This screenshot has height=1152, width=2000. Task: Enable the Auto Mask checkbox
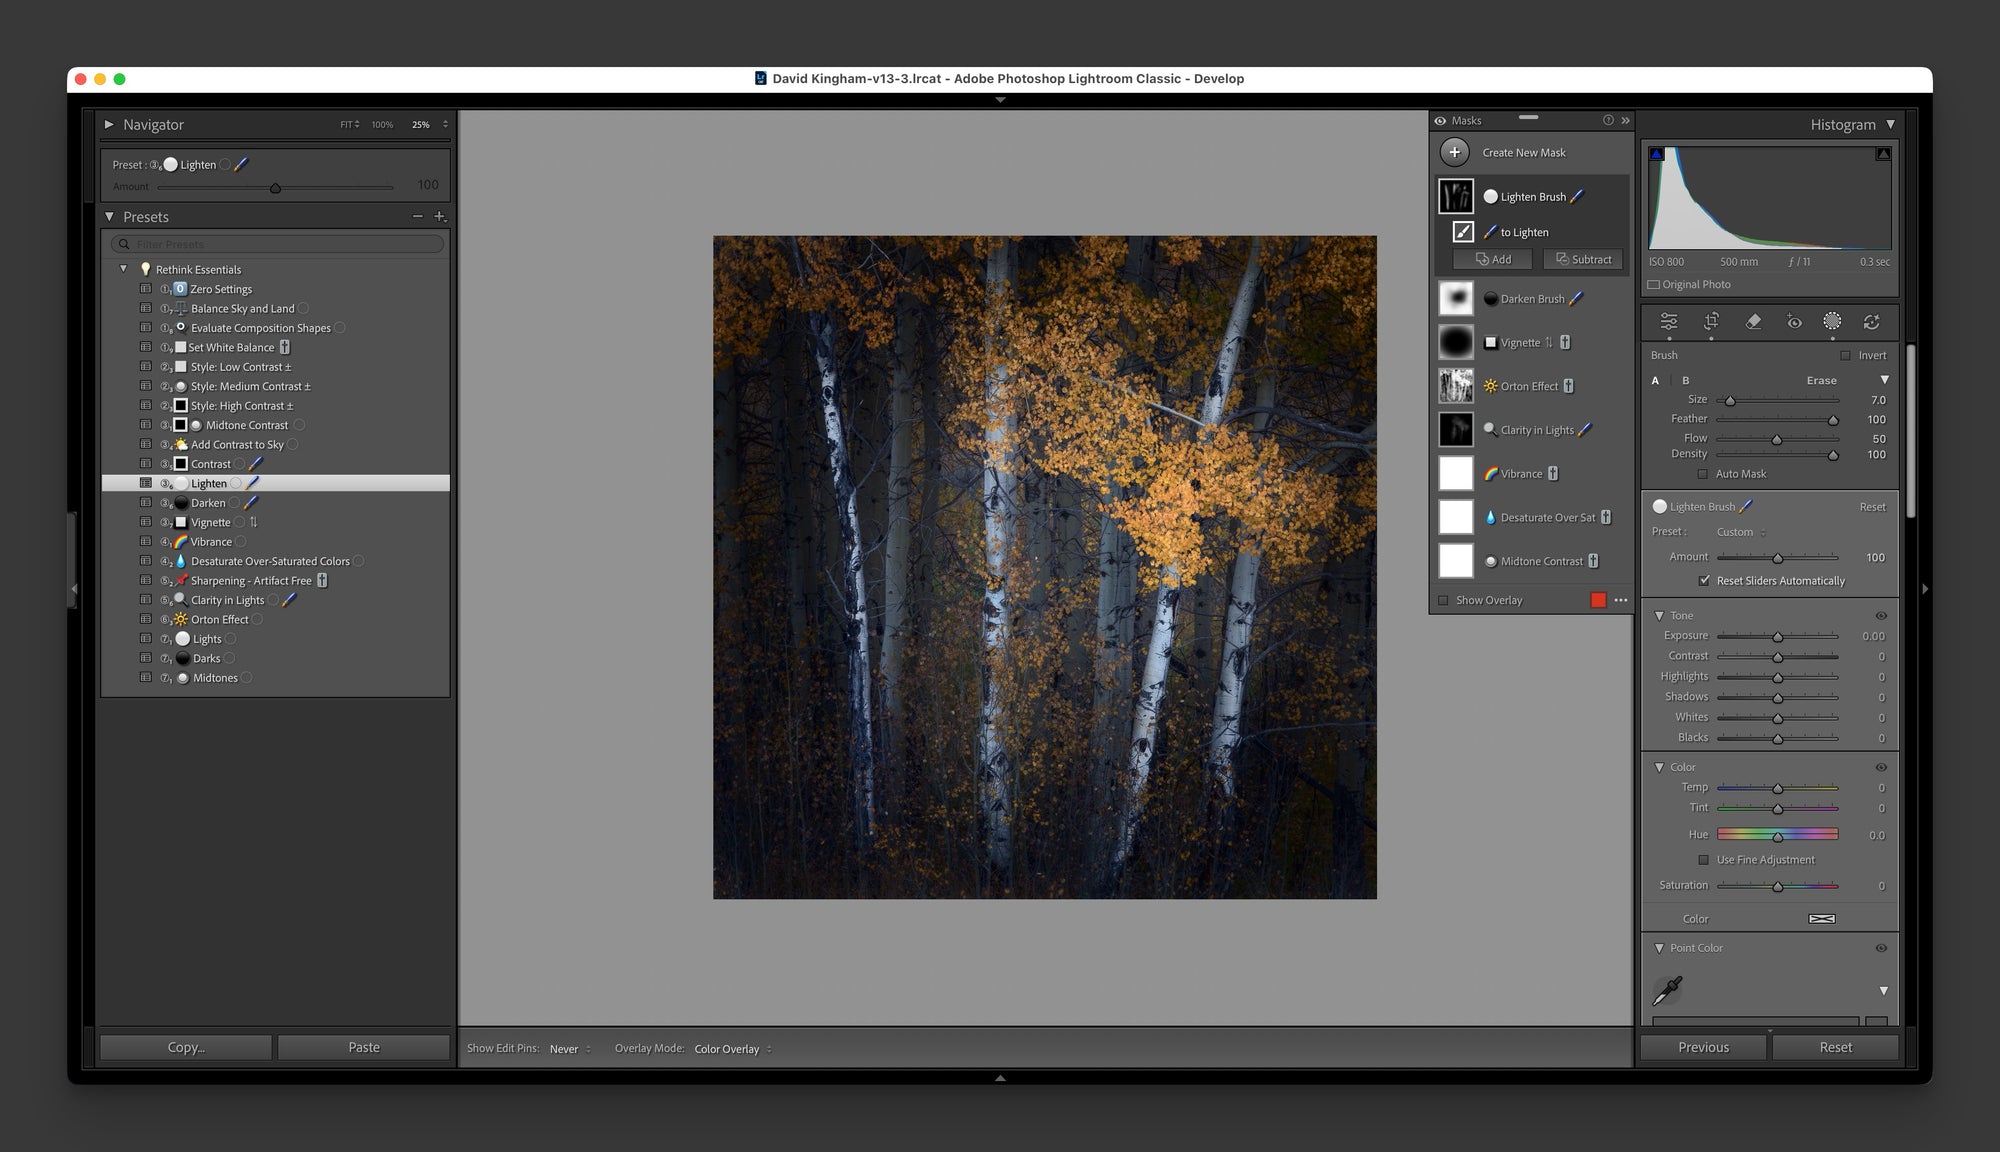(x=1703, y=474)
